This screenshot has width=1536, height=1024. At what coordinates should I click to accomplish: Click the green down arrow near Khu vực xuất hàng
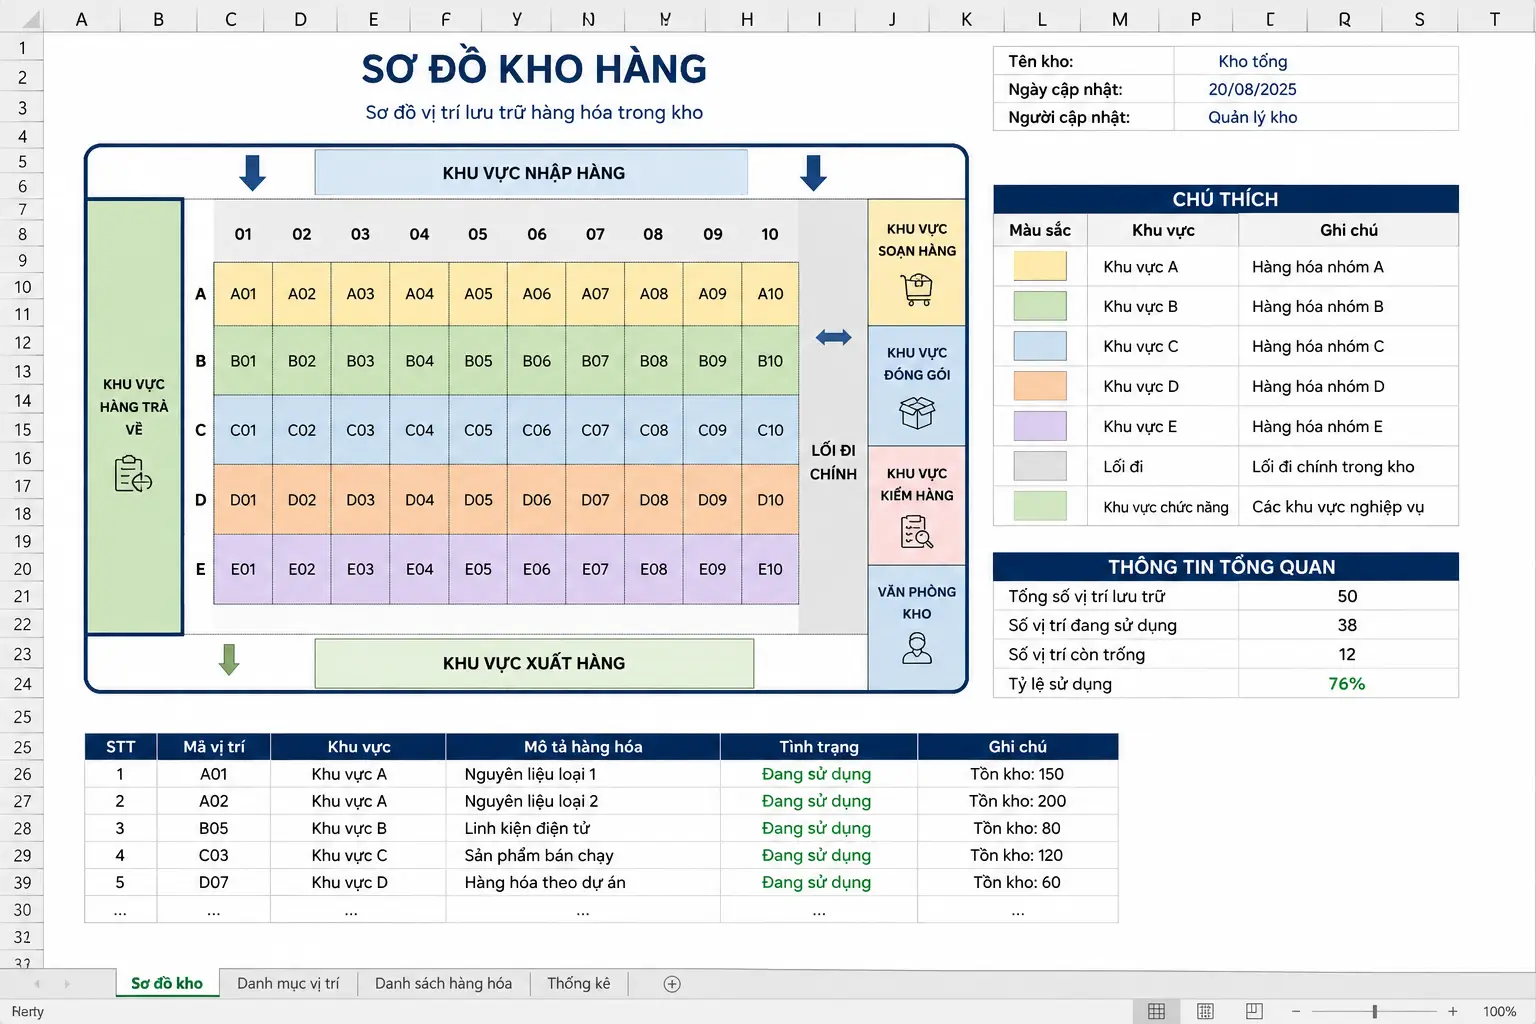coord(229,660)
